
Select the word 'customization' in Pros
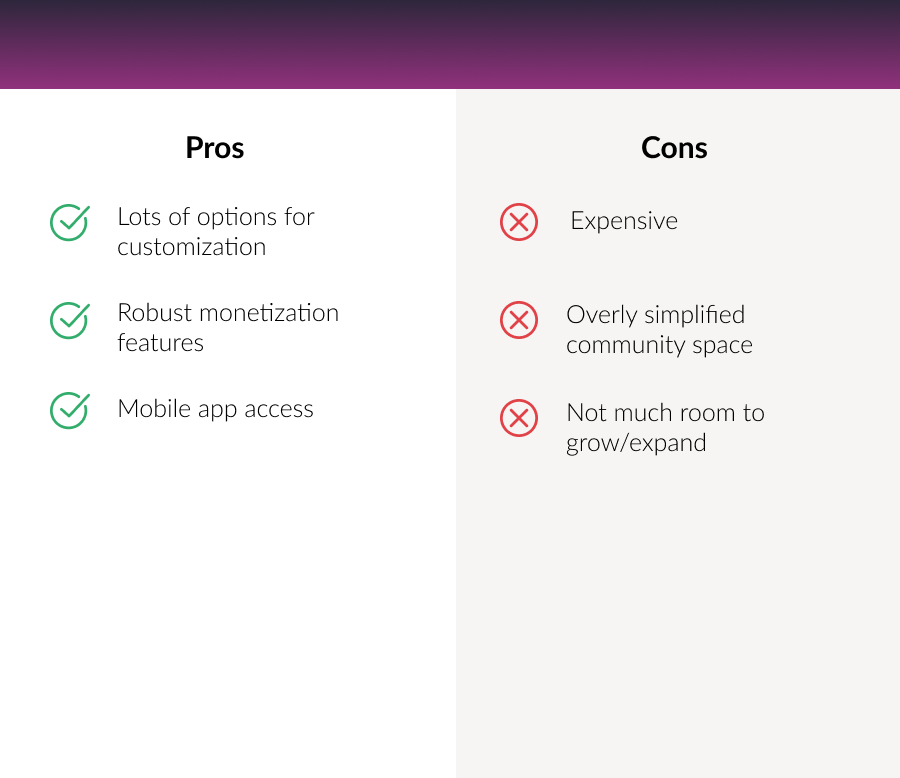pos(191,247)
